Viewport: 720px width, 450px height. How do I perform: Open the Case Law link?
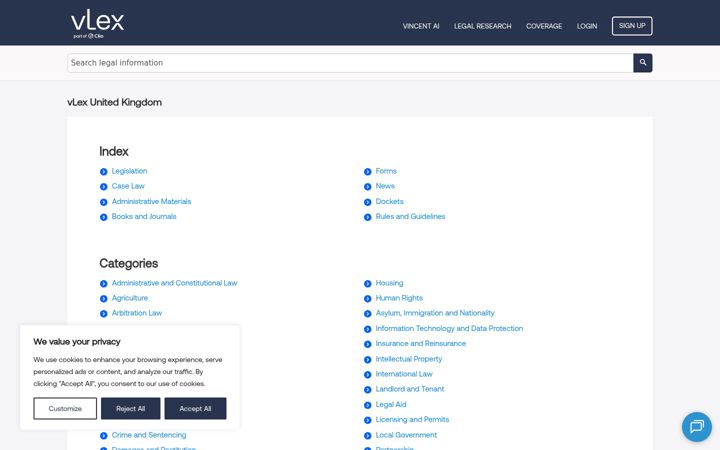pos(128,186)
